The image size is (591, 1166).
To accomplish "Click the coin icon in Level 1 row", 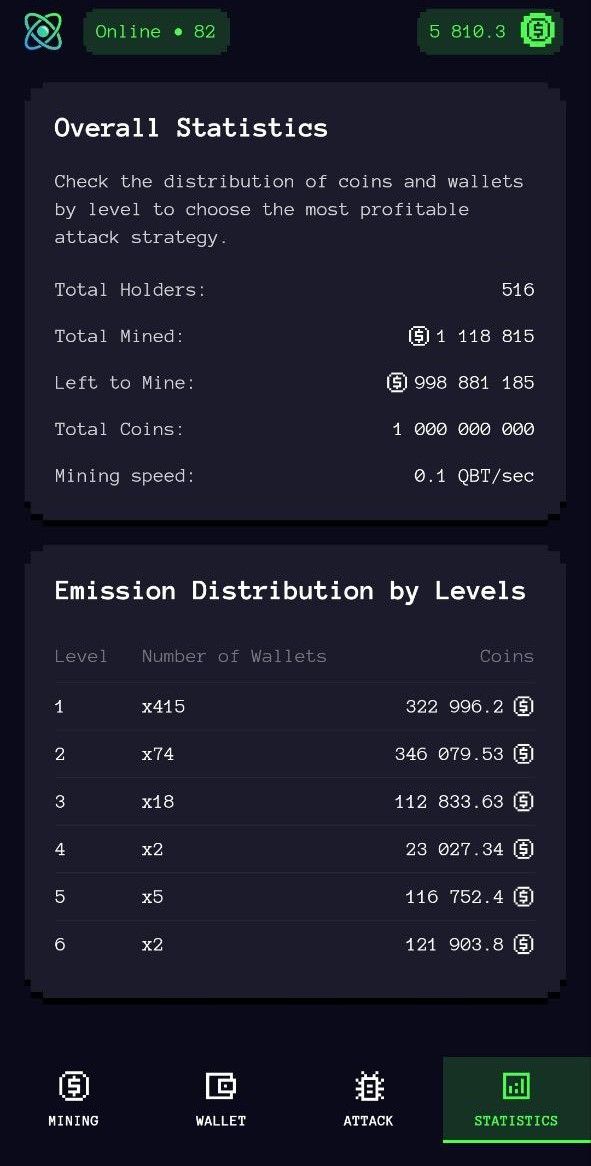I will pos(524,706).
